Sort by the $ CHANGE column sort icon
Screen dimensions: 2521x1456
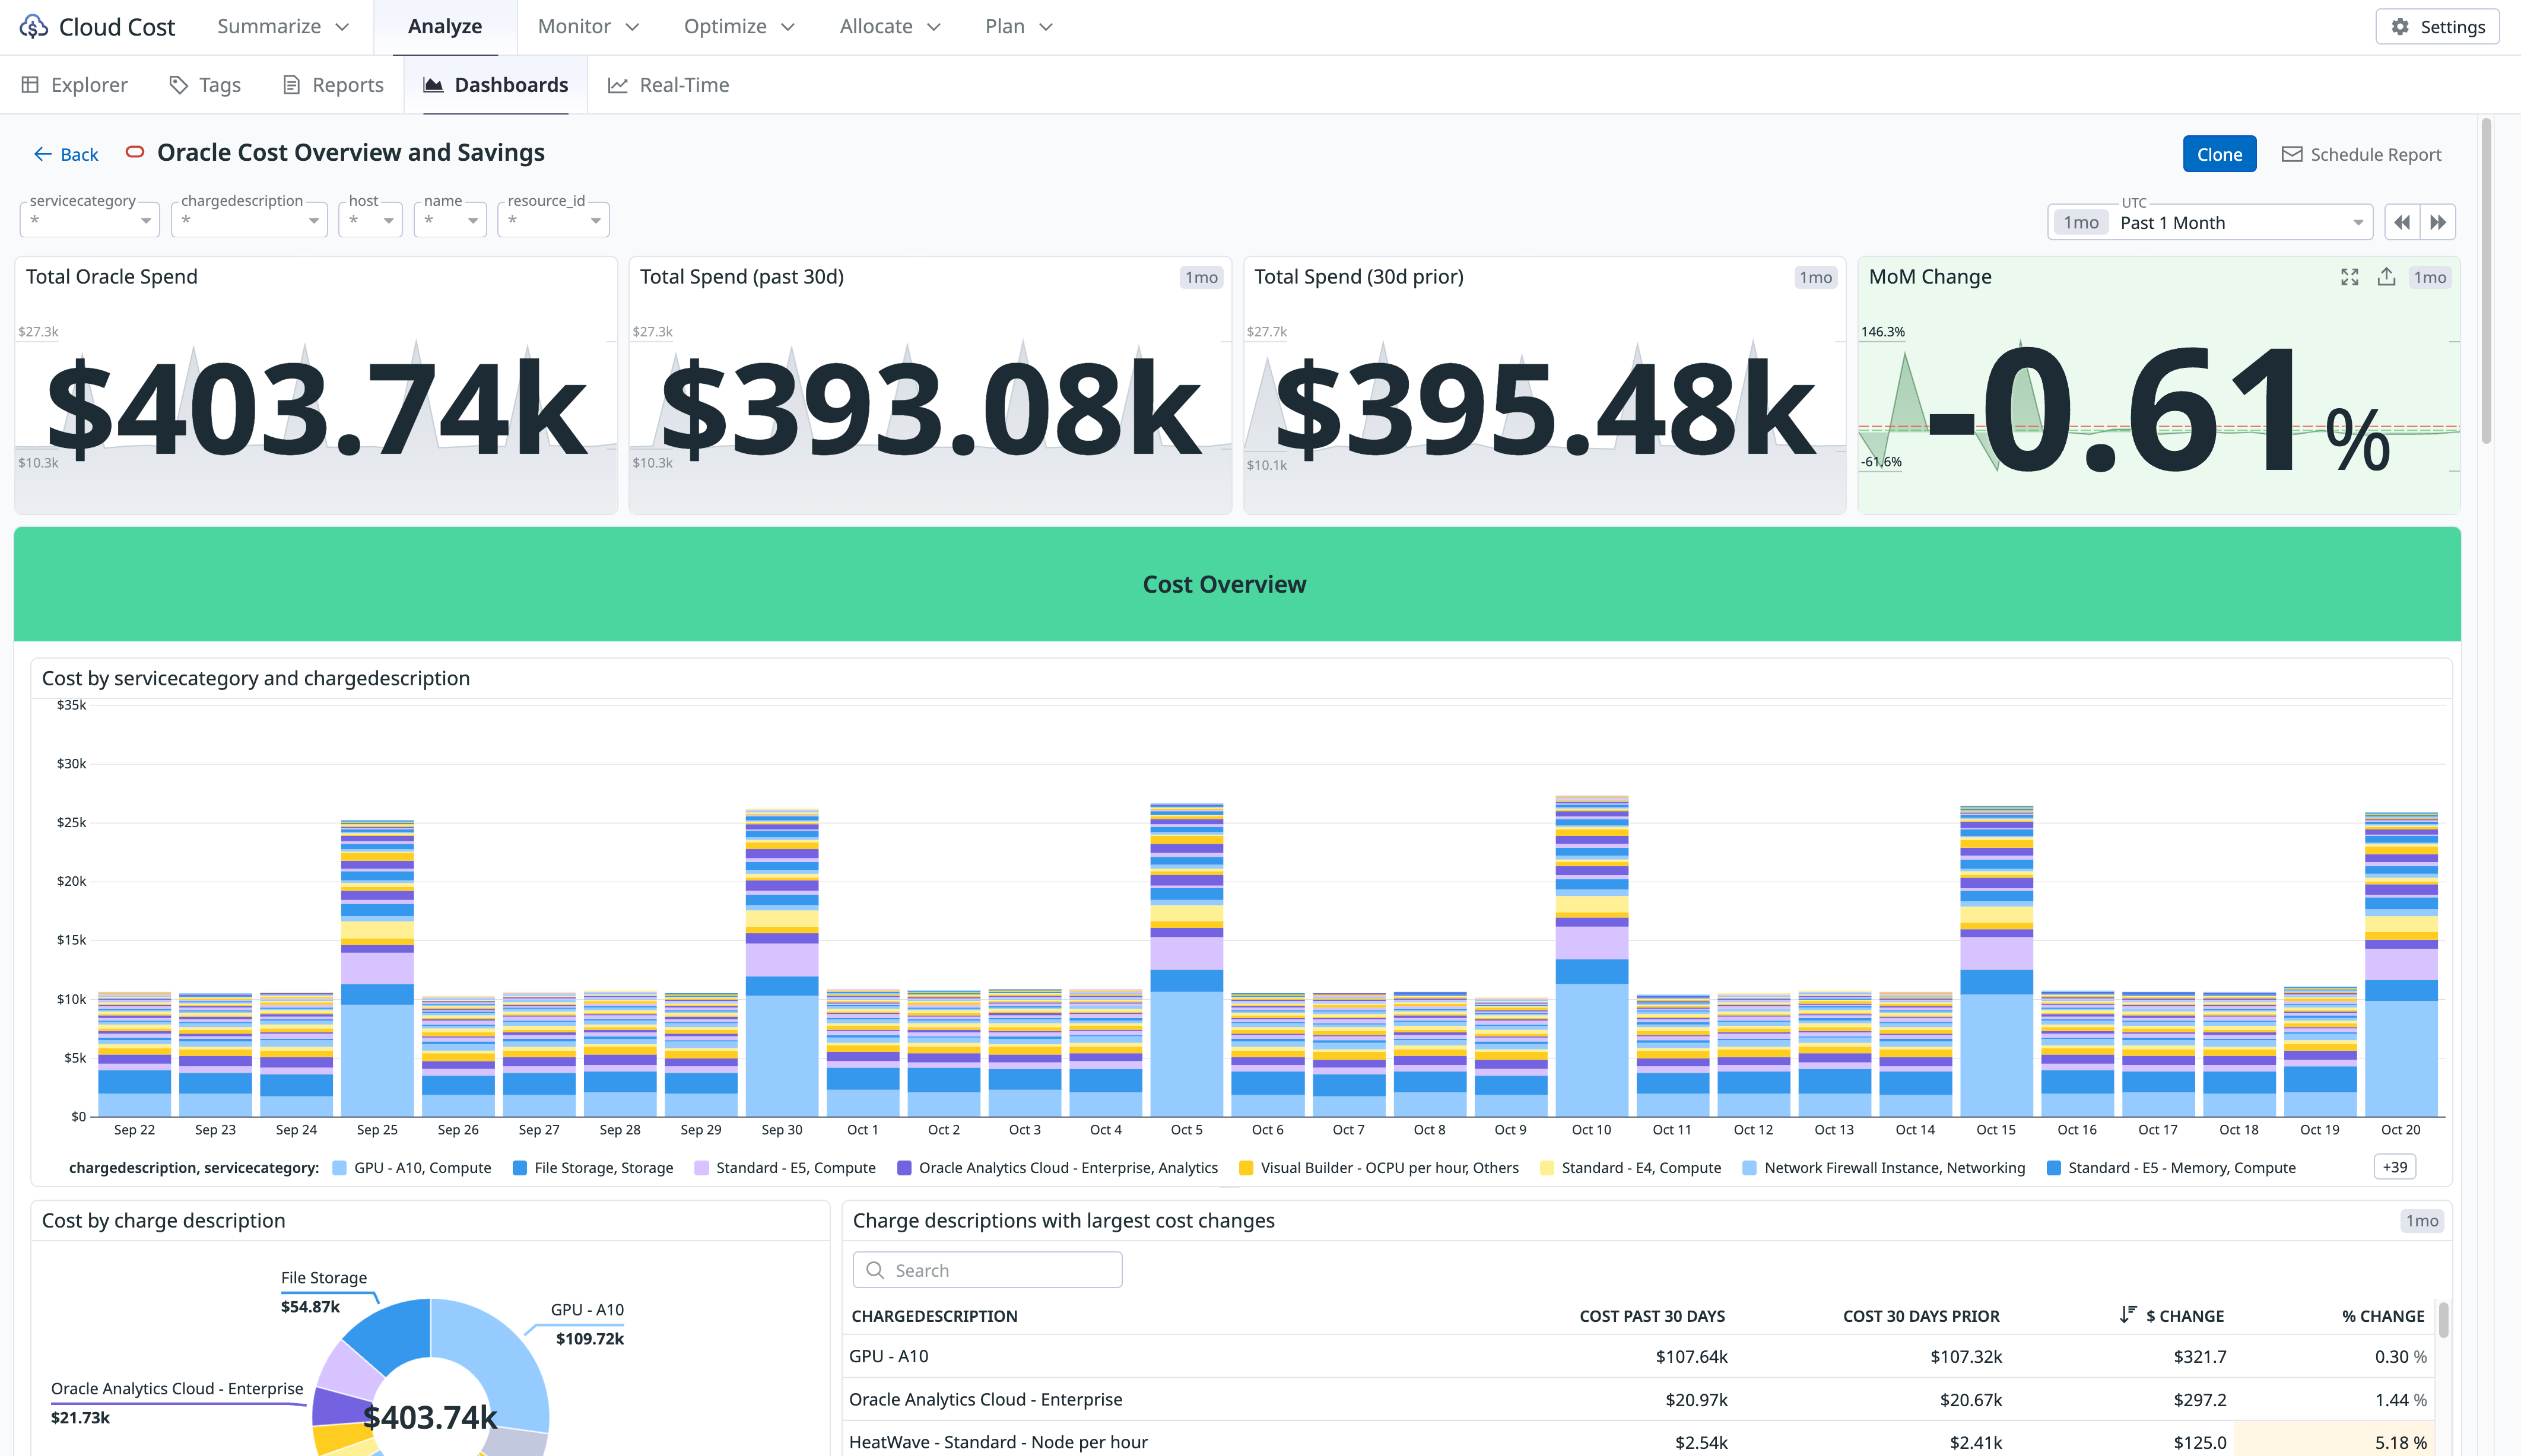(2128, 1314)
